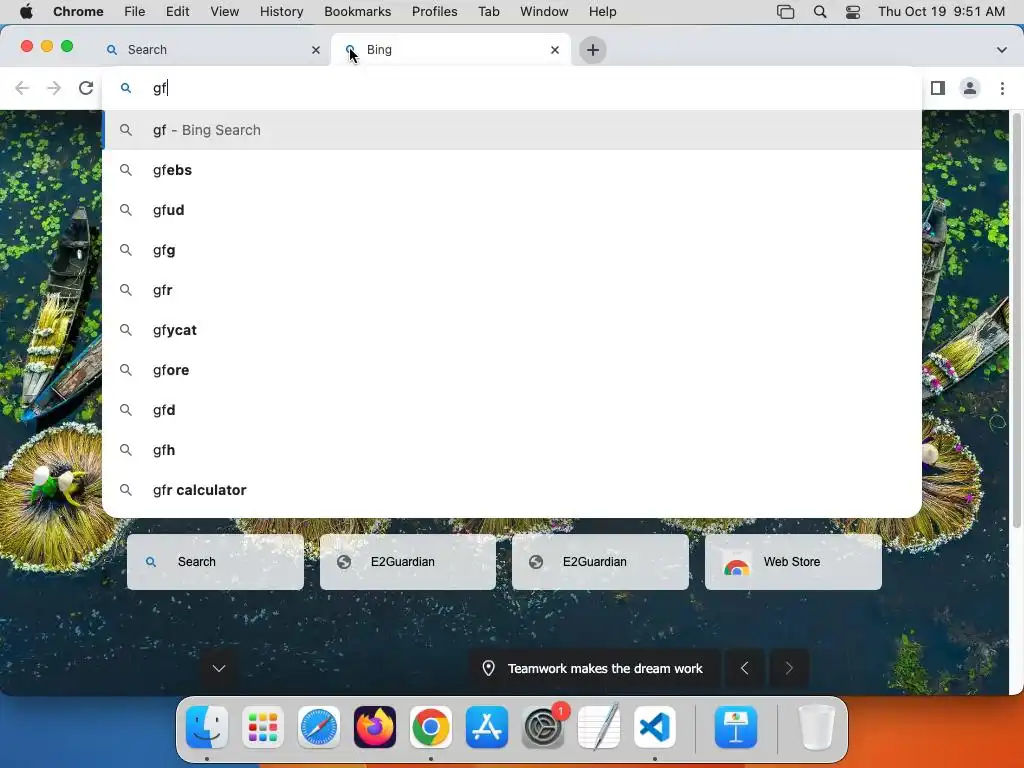Switch to the Search tab
Viewport: 1024px width, 768px height.
[x=212, y=50]
